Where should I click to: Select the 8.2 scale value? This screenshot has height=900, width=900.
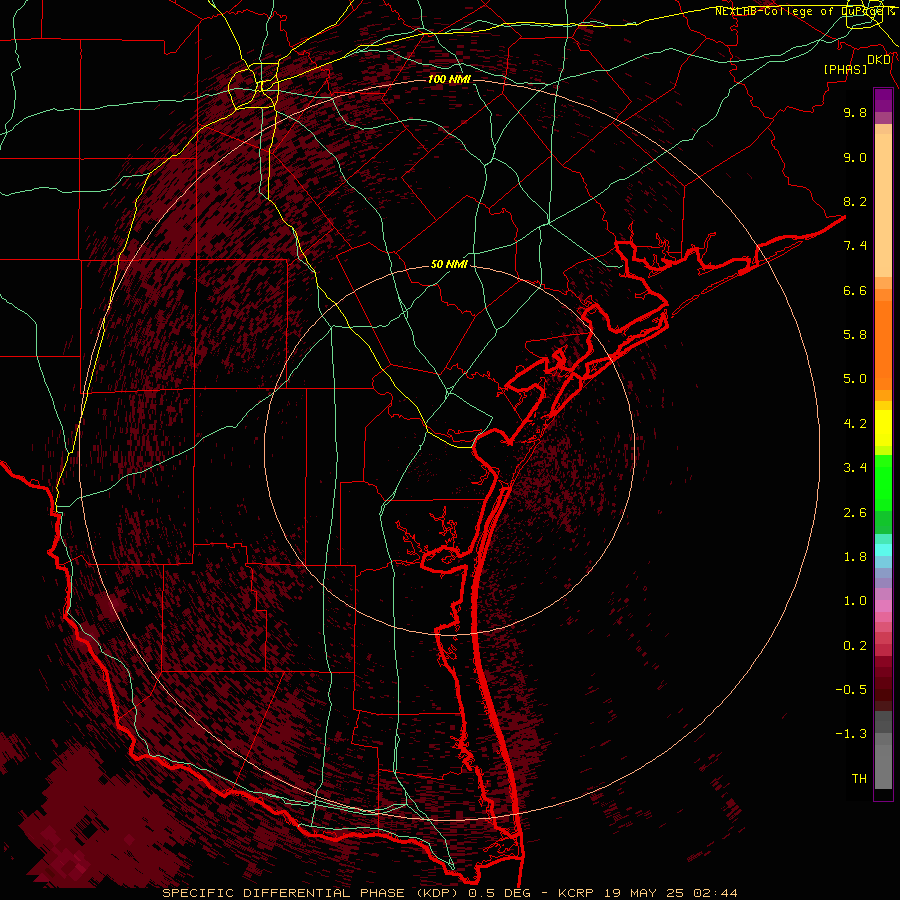click(855, 201)
